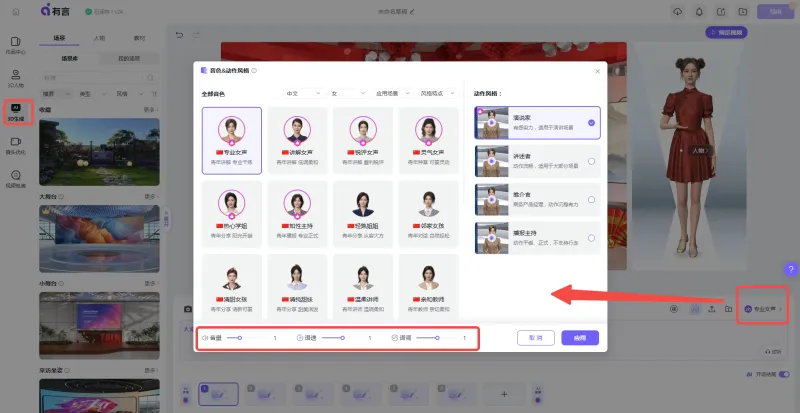Adjust the 语调 pitch slider
Screen dimensions: 800x413
pos(438,338)
